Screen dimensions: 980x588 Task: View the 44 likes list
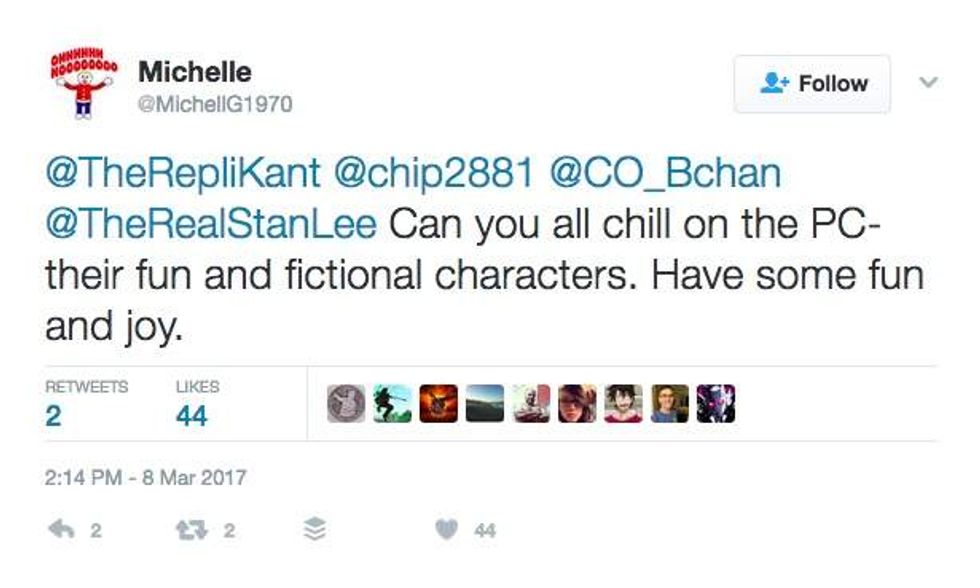click(196, 404)
